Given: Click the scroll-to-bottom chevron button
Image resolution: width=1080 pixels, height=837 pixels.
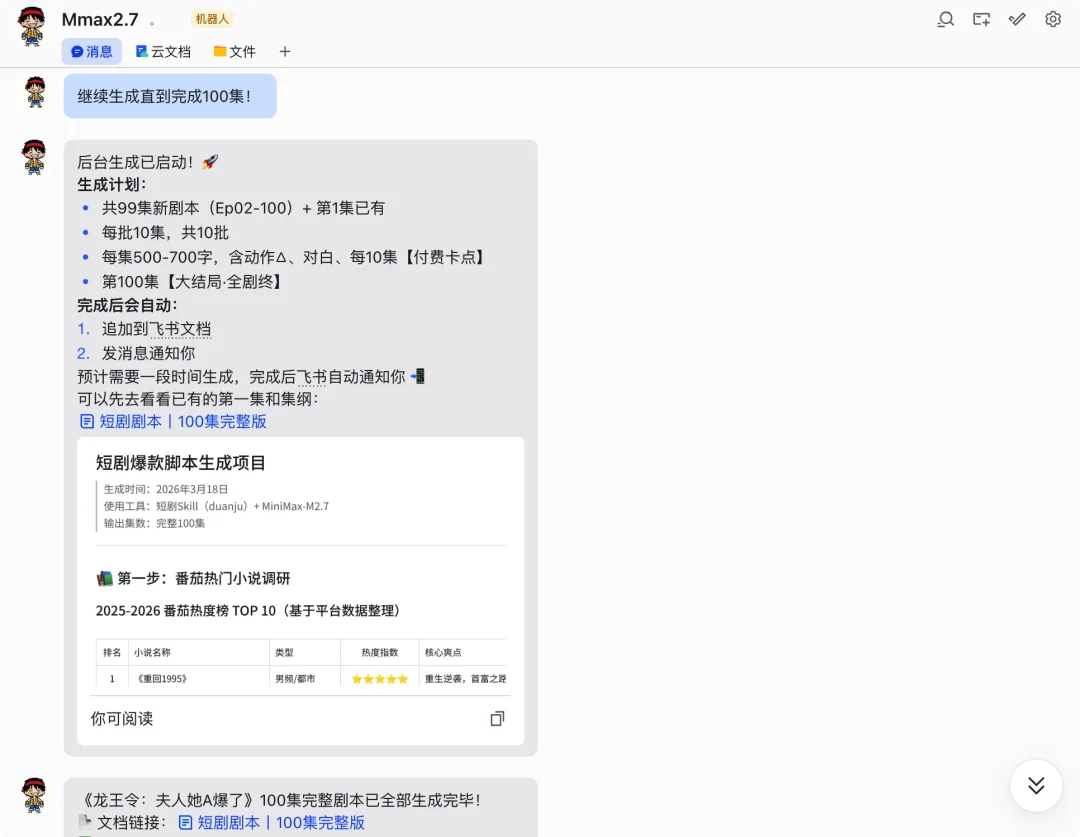Looking at the screenshot, I should [x=1036, y=786].
